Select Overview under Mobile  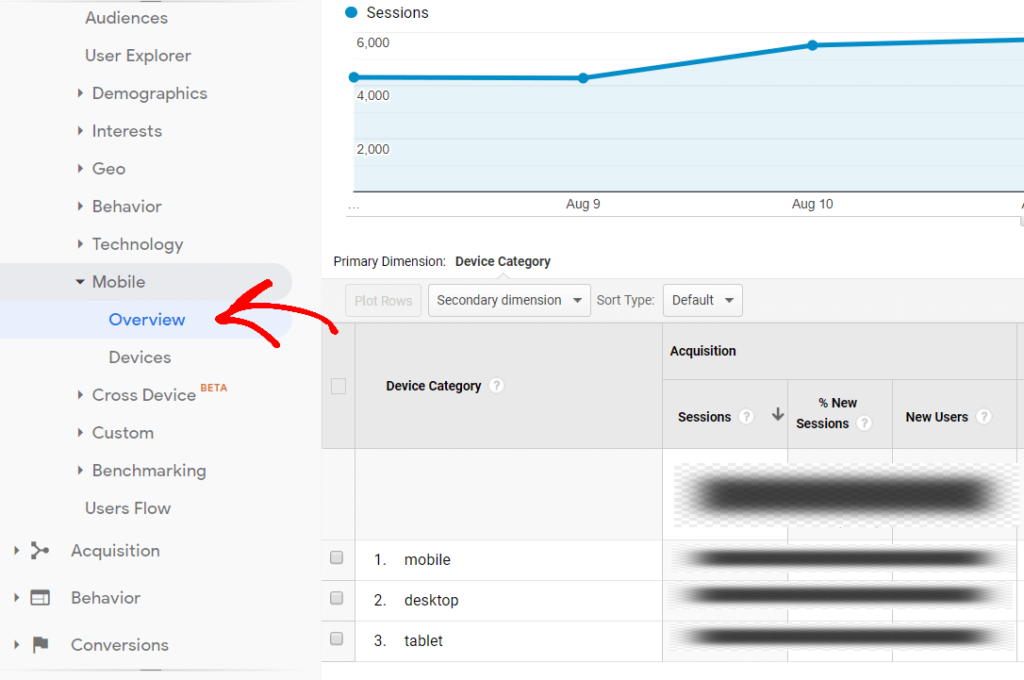147,319
